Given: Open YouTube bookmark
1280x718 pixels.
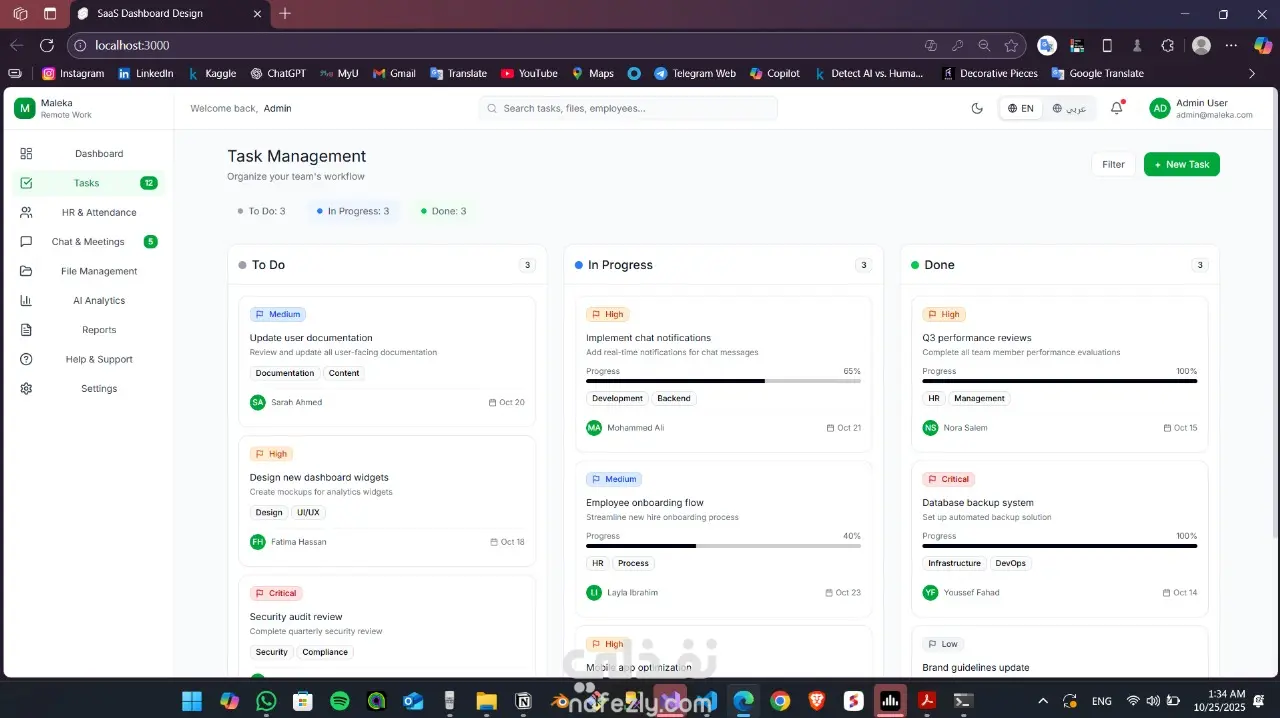Looking at the screenshot, I should click(x=529, y=73).
